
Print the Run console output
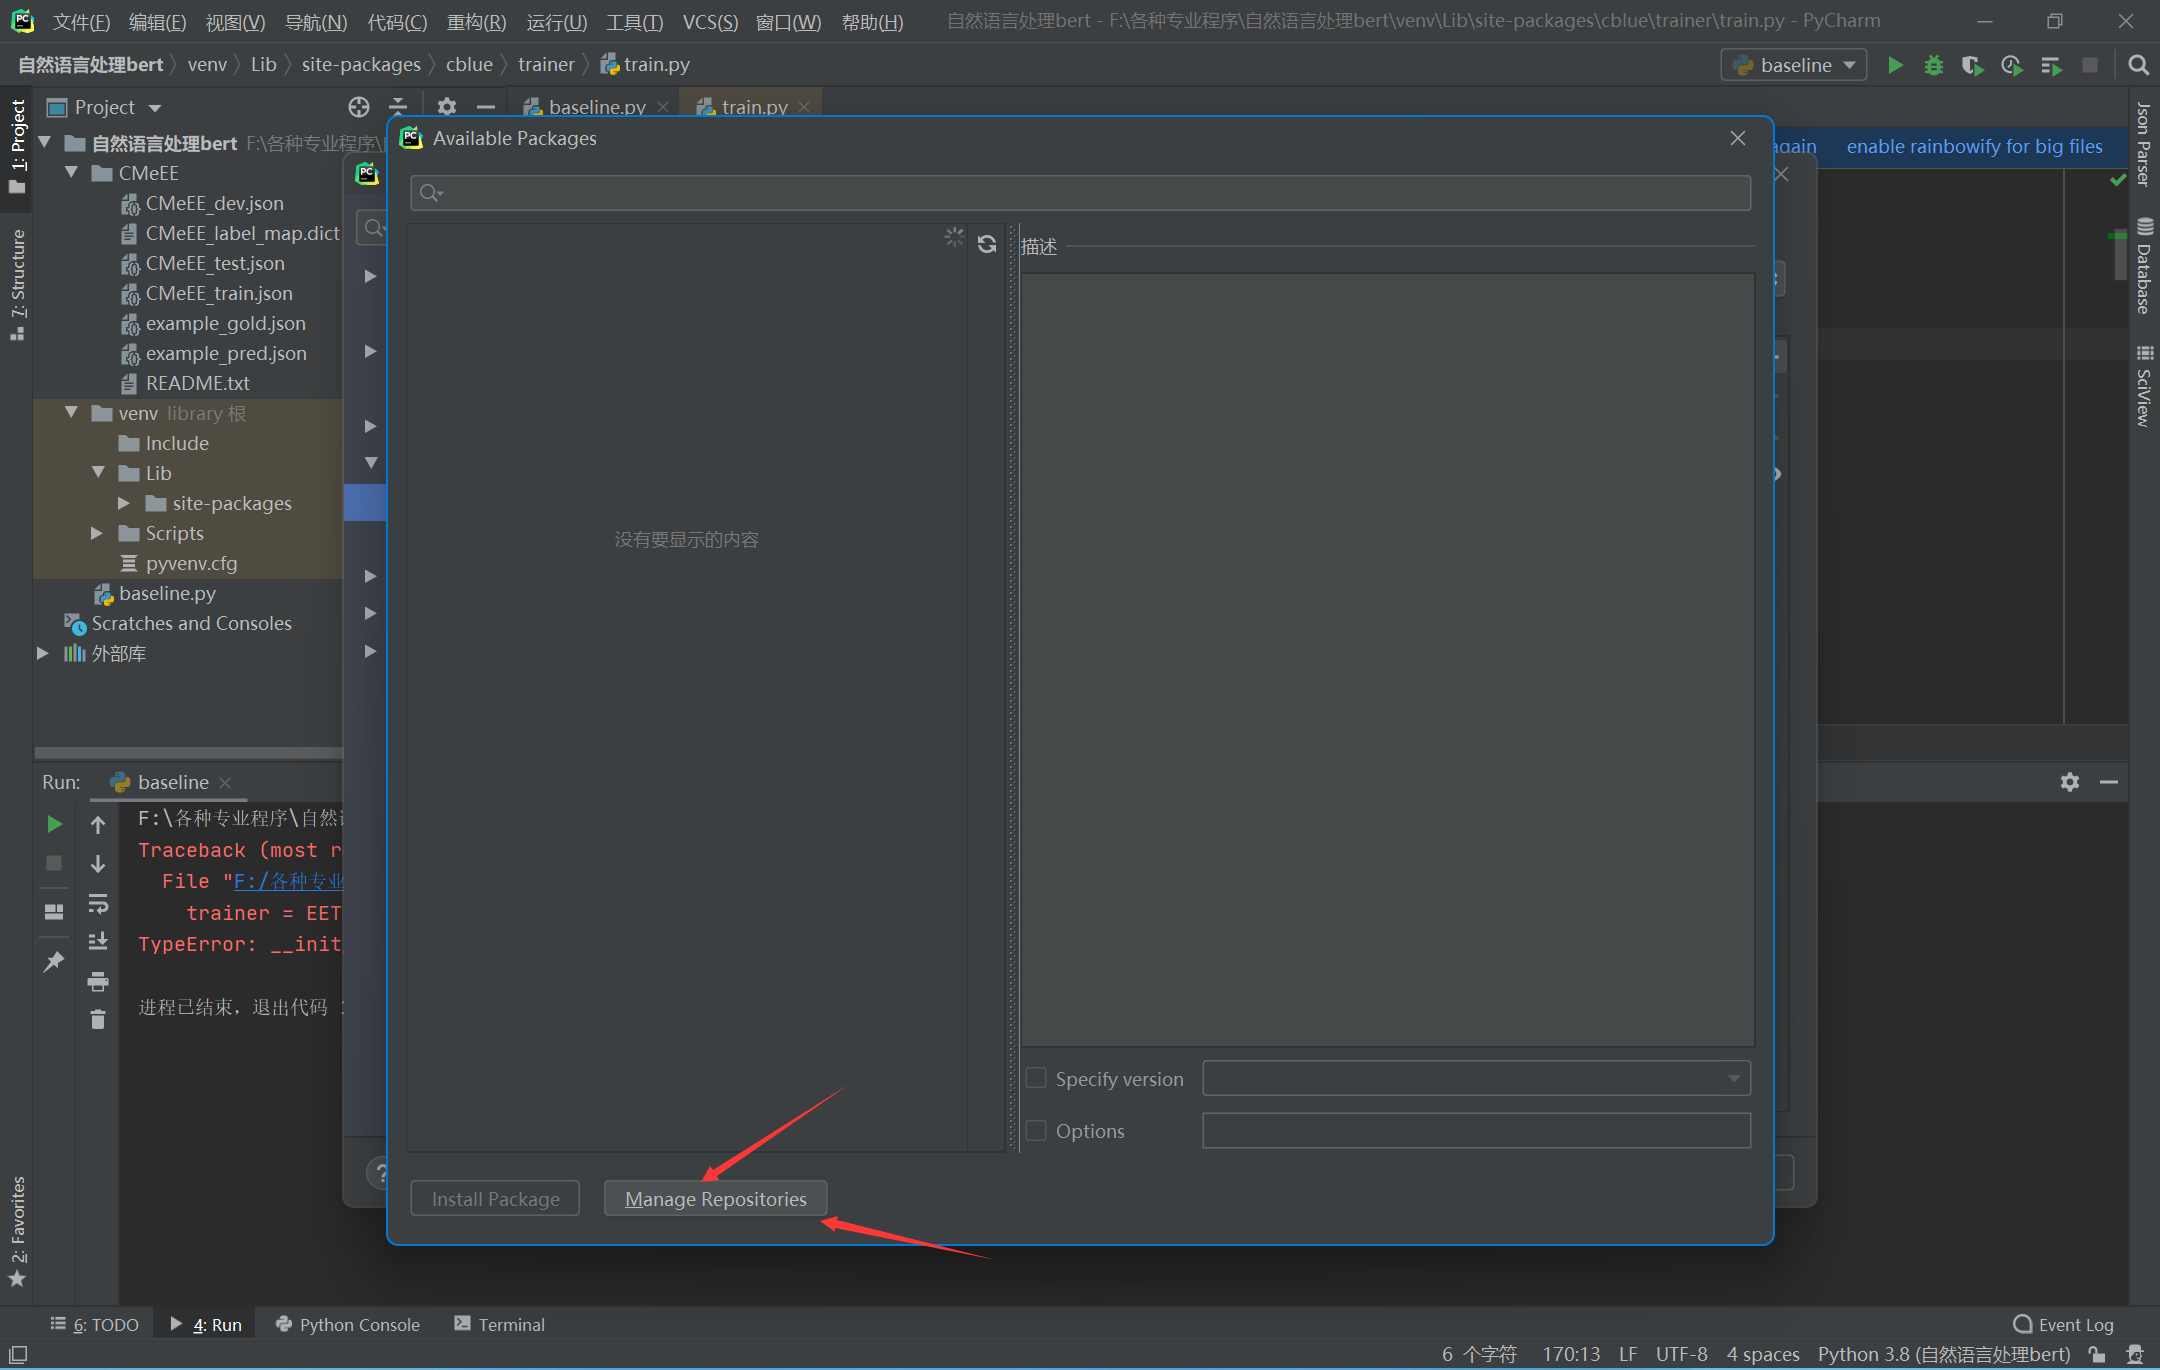click(98, 982)
